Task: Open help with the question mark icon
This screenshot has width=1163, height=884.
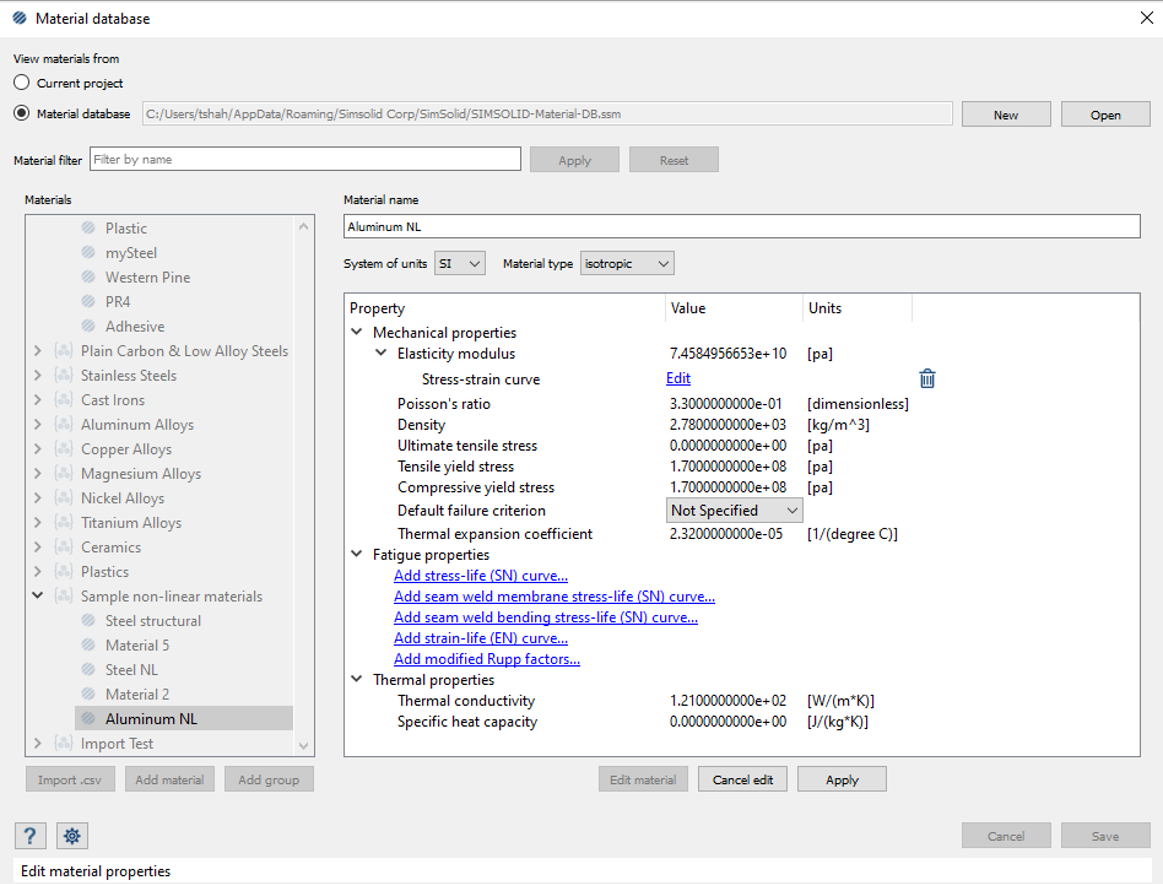Action: pos(30,836)
